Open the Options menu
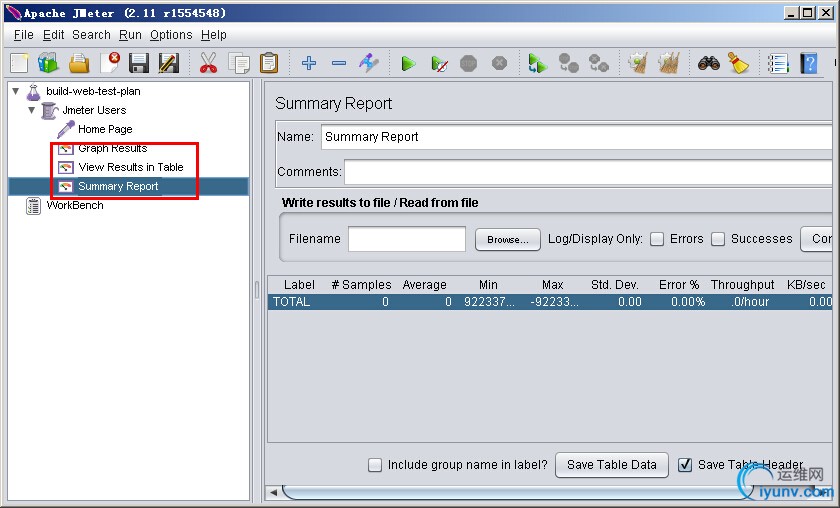The height and width of the screenshot is (508, 840). 171,35
